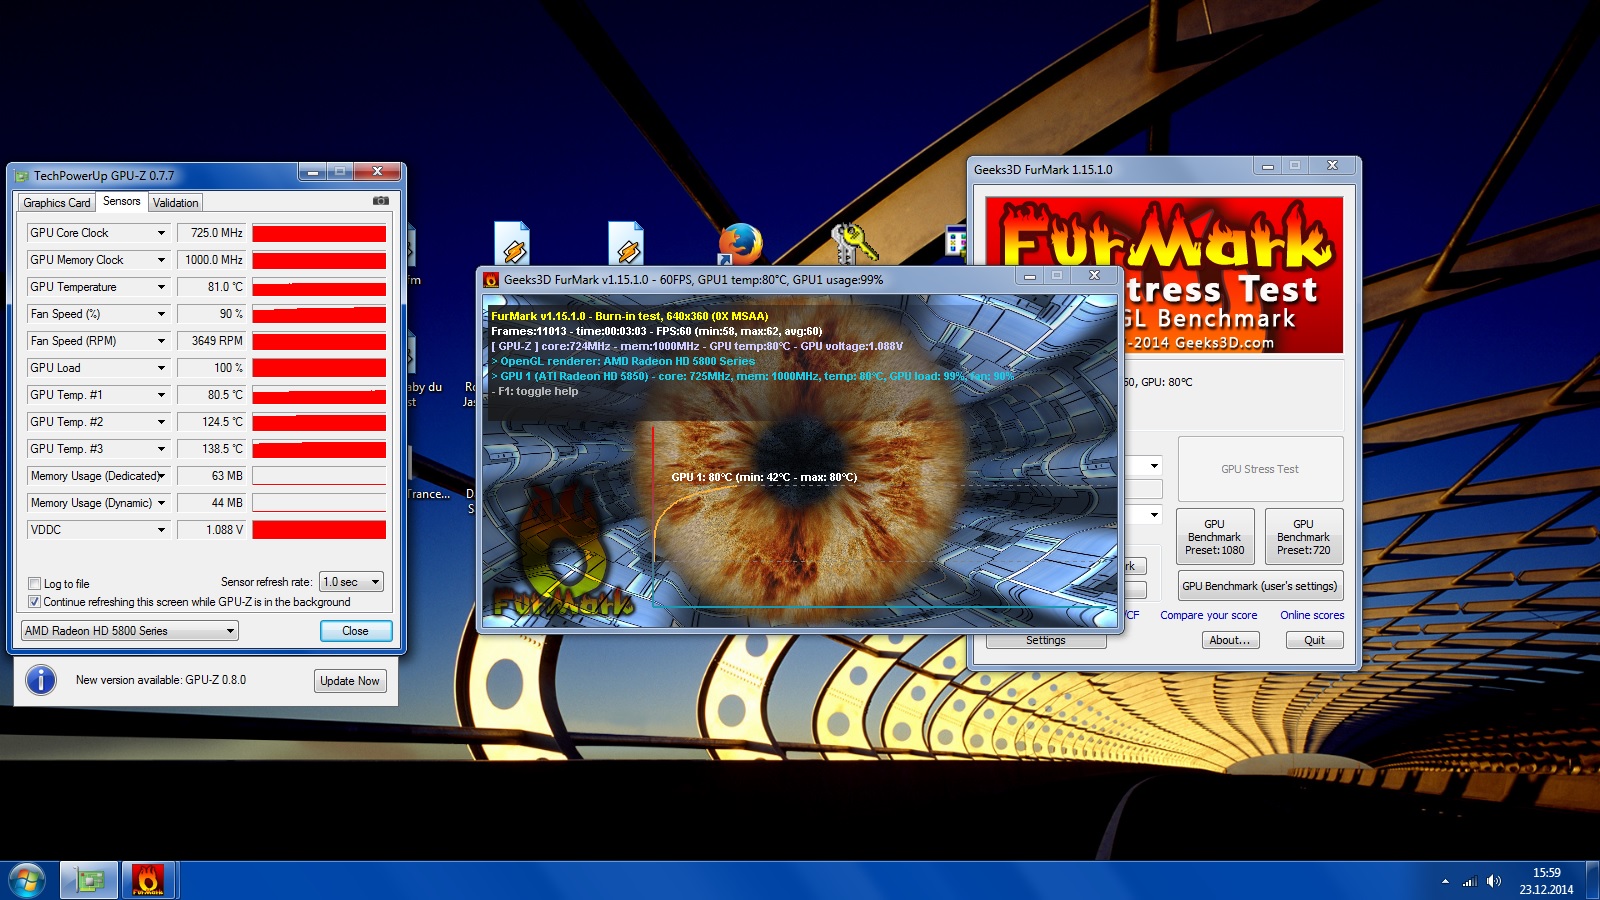Start GPU Benchmark Preset:1080

(x=1215, y=537)
